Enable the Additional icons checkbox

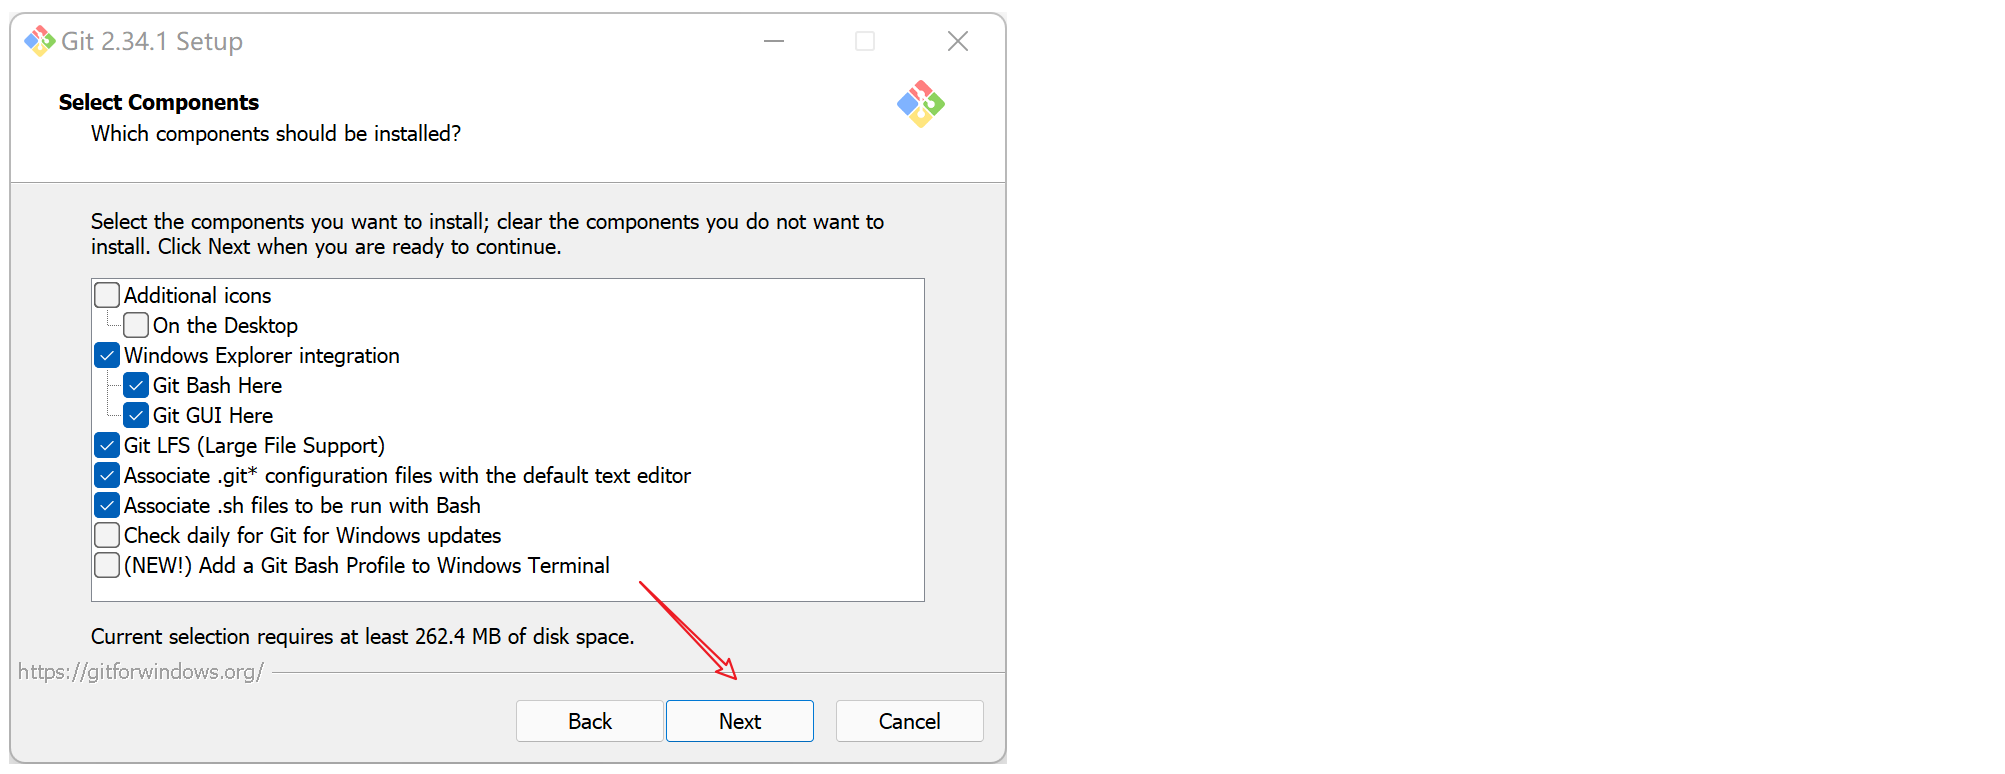[x=107, y=295]
